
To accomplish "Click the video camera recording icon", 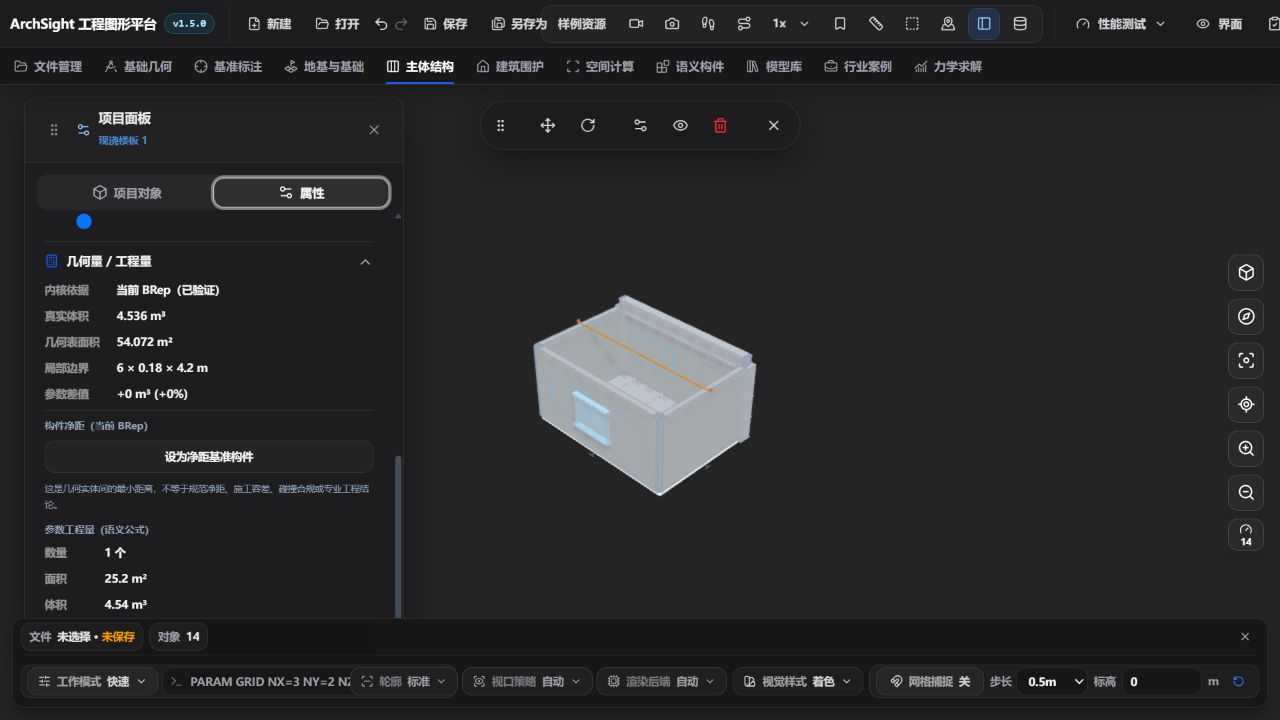I will [636, 24].
